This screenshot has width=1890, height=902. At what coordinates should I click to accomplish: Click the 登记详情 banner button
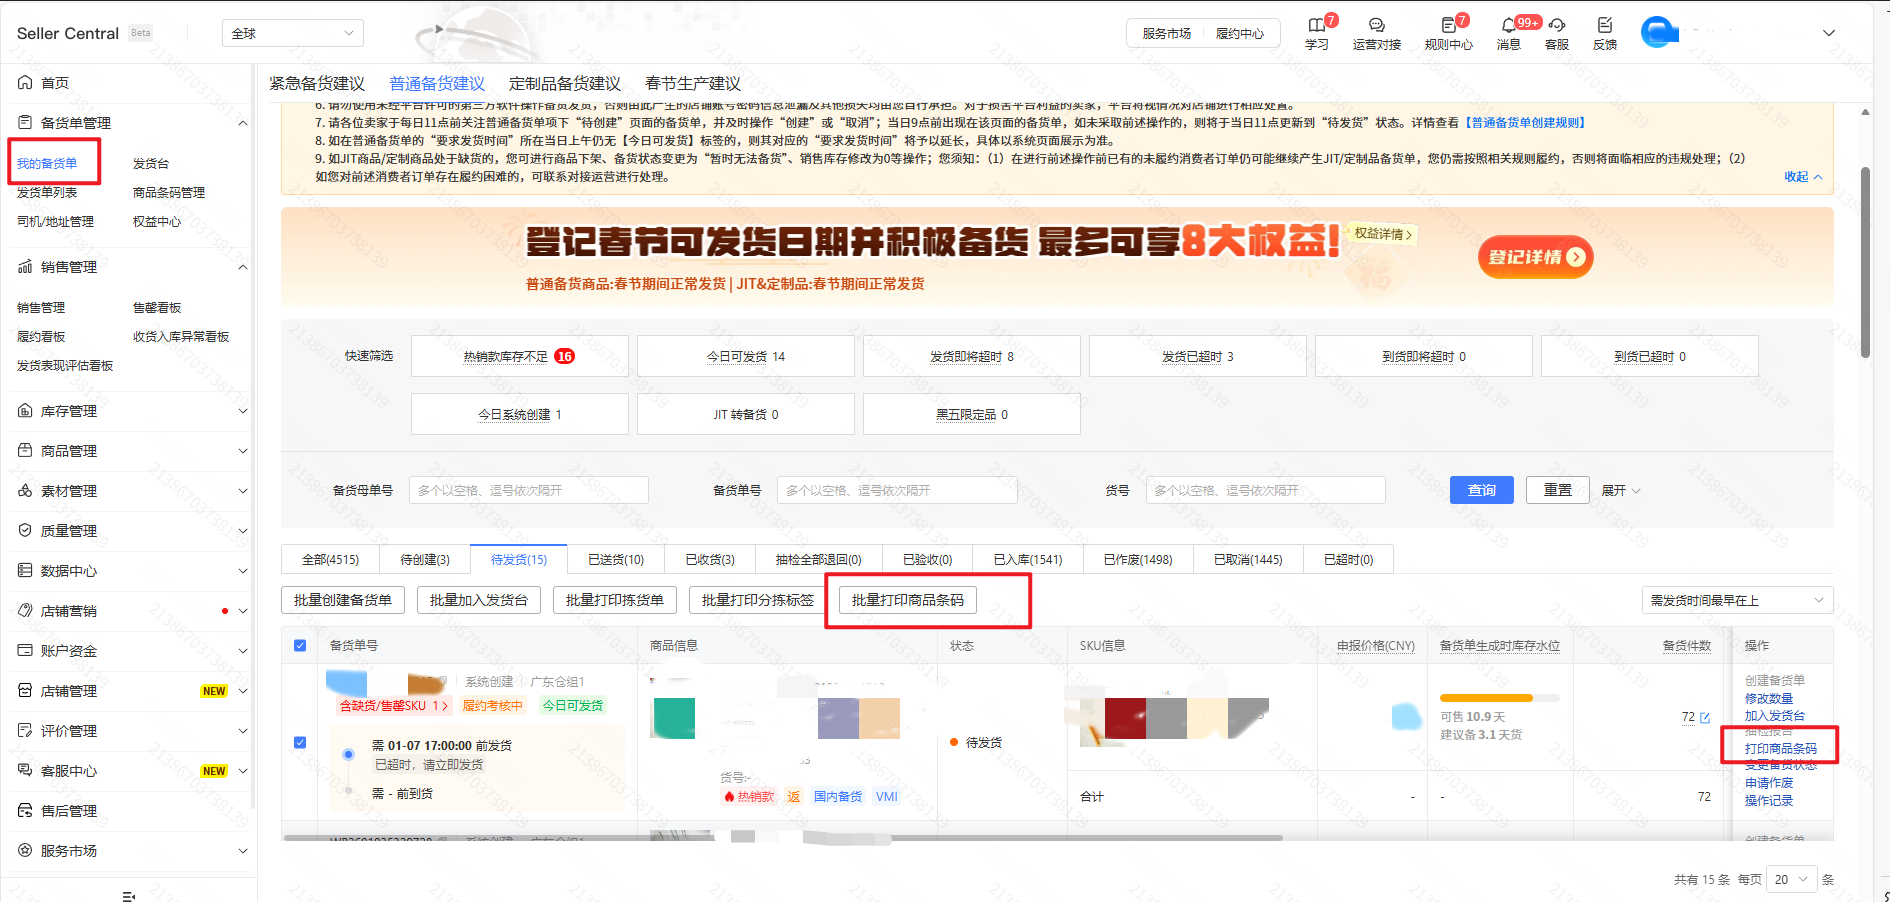click(x=1536, y=257)
